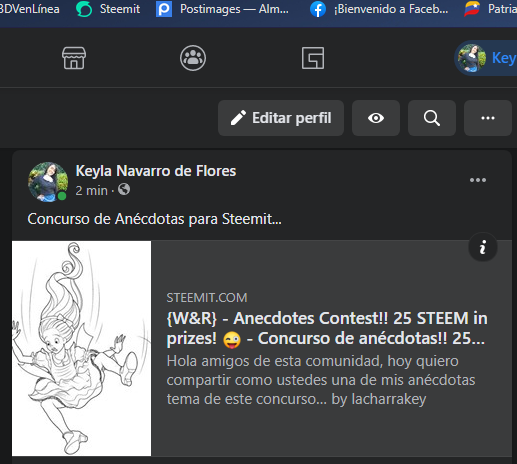This screenshot has height=464, width=517.
Task: Click the Postimages P icon in bookmarks
Action: [164, 9]
